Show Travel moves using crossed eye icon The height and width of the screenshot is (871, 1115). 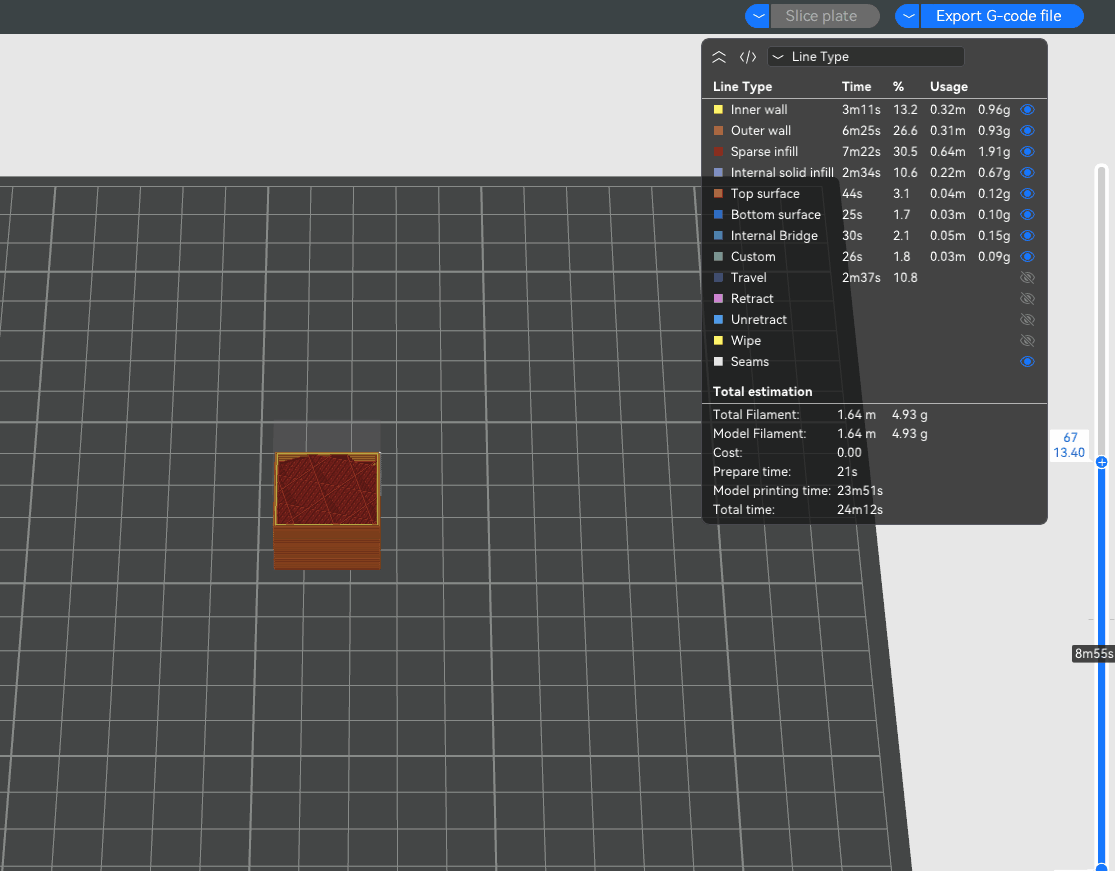pyautogui.click(x=1027, y=278)
